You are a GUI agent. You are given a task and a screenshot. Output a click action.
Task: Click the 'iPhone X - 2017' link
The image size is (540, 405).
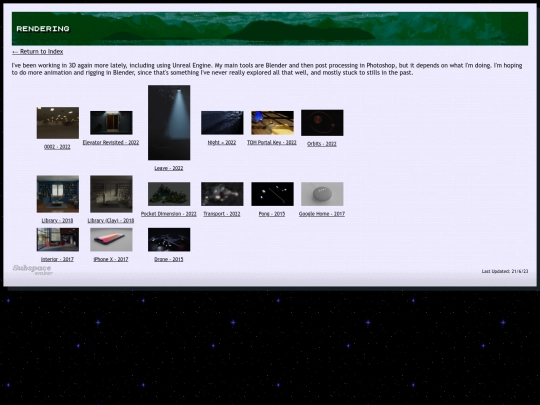(x=111, y=259)
